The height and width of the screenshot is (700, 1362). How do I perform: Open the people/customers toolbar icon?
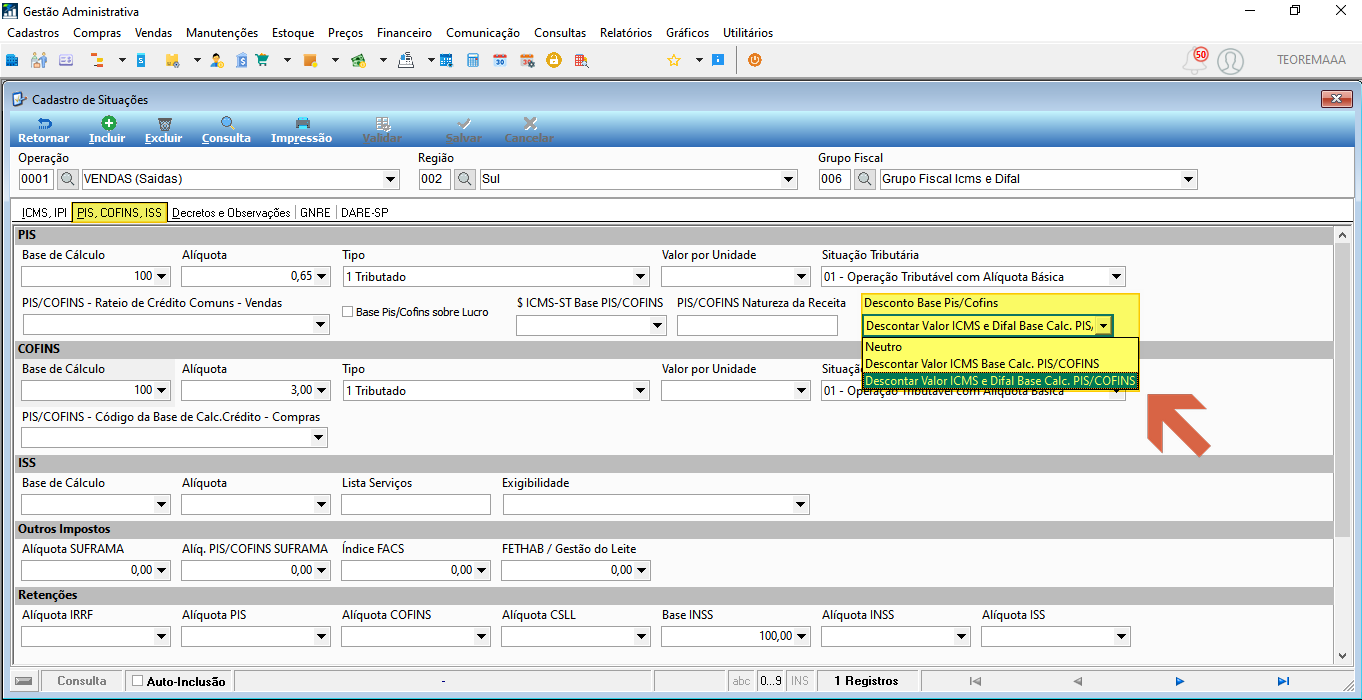pyautogui.click(x=39, y=60)
